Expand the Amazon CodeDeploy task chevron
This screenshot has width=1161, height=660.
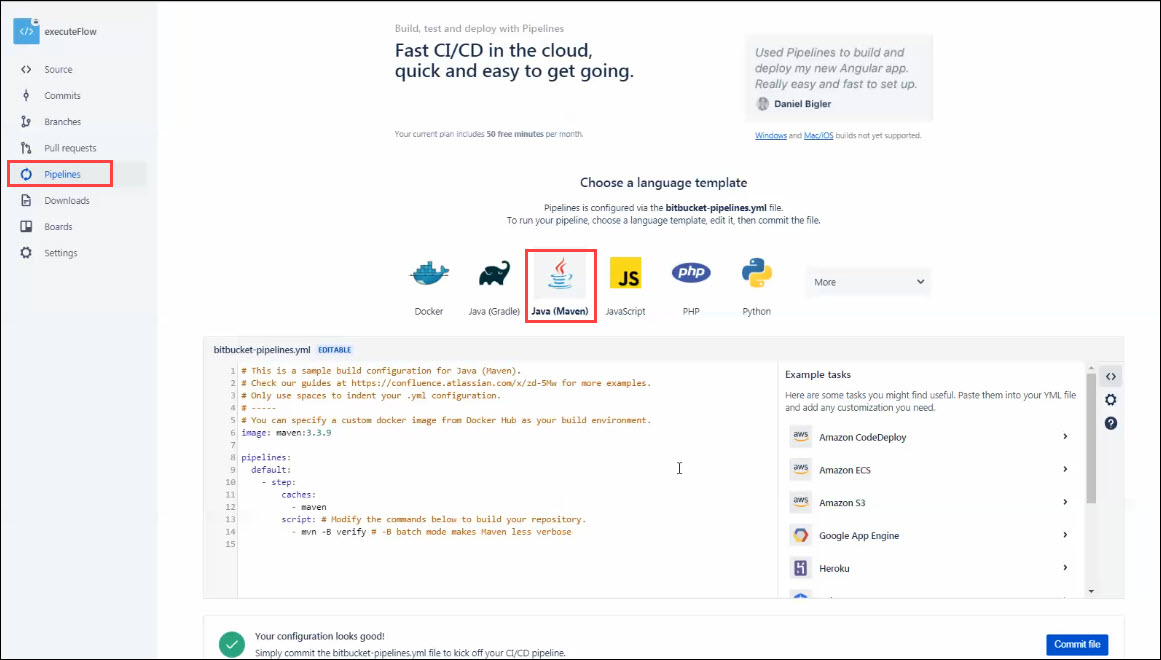(x=1065, y=436)
